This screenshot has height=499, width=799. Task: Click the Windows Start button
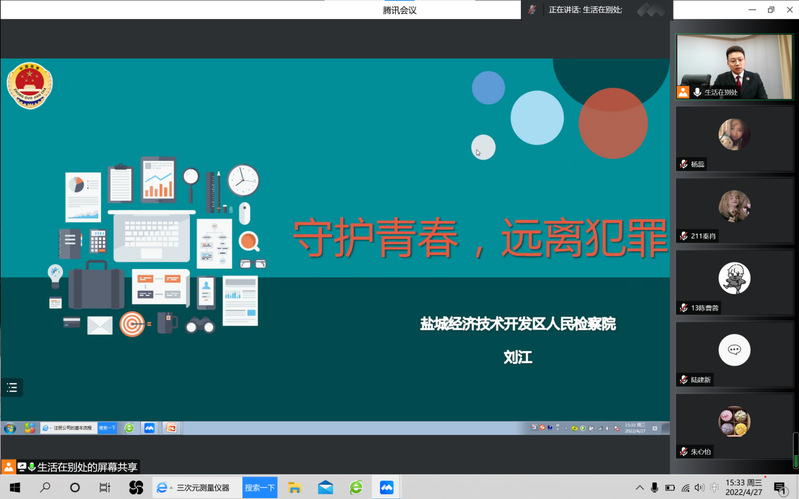tap(14, 488)
